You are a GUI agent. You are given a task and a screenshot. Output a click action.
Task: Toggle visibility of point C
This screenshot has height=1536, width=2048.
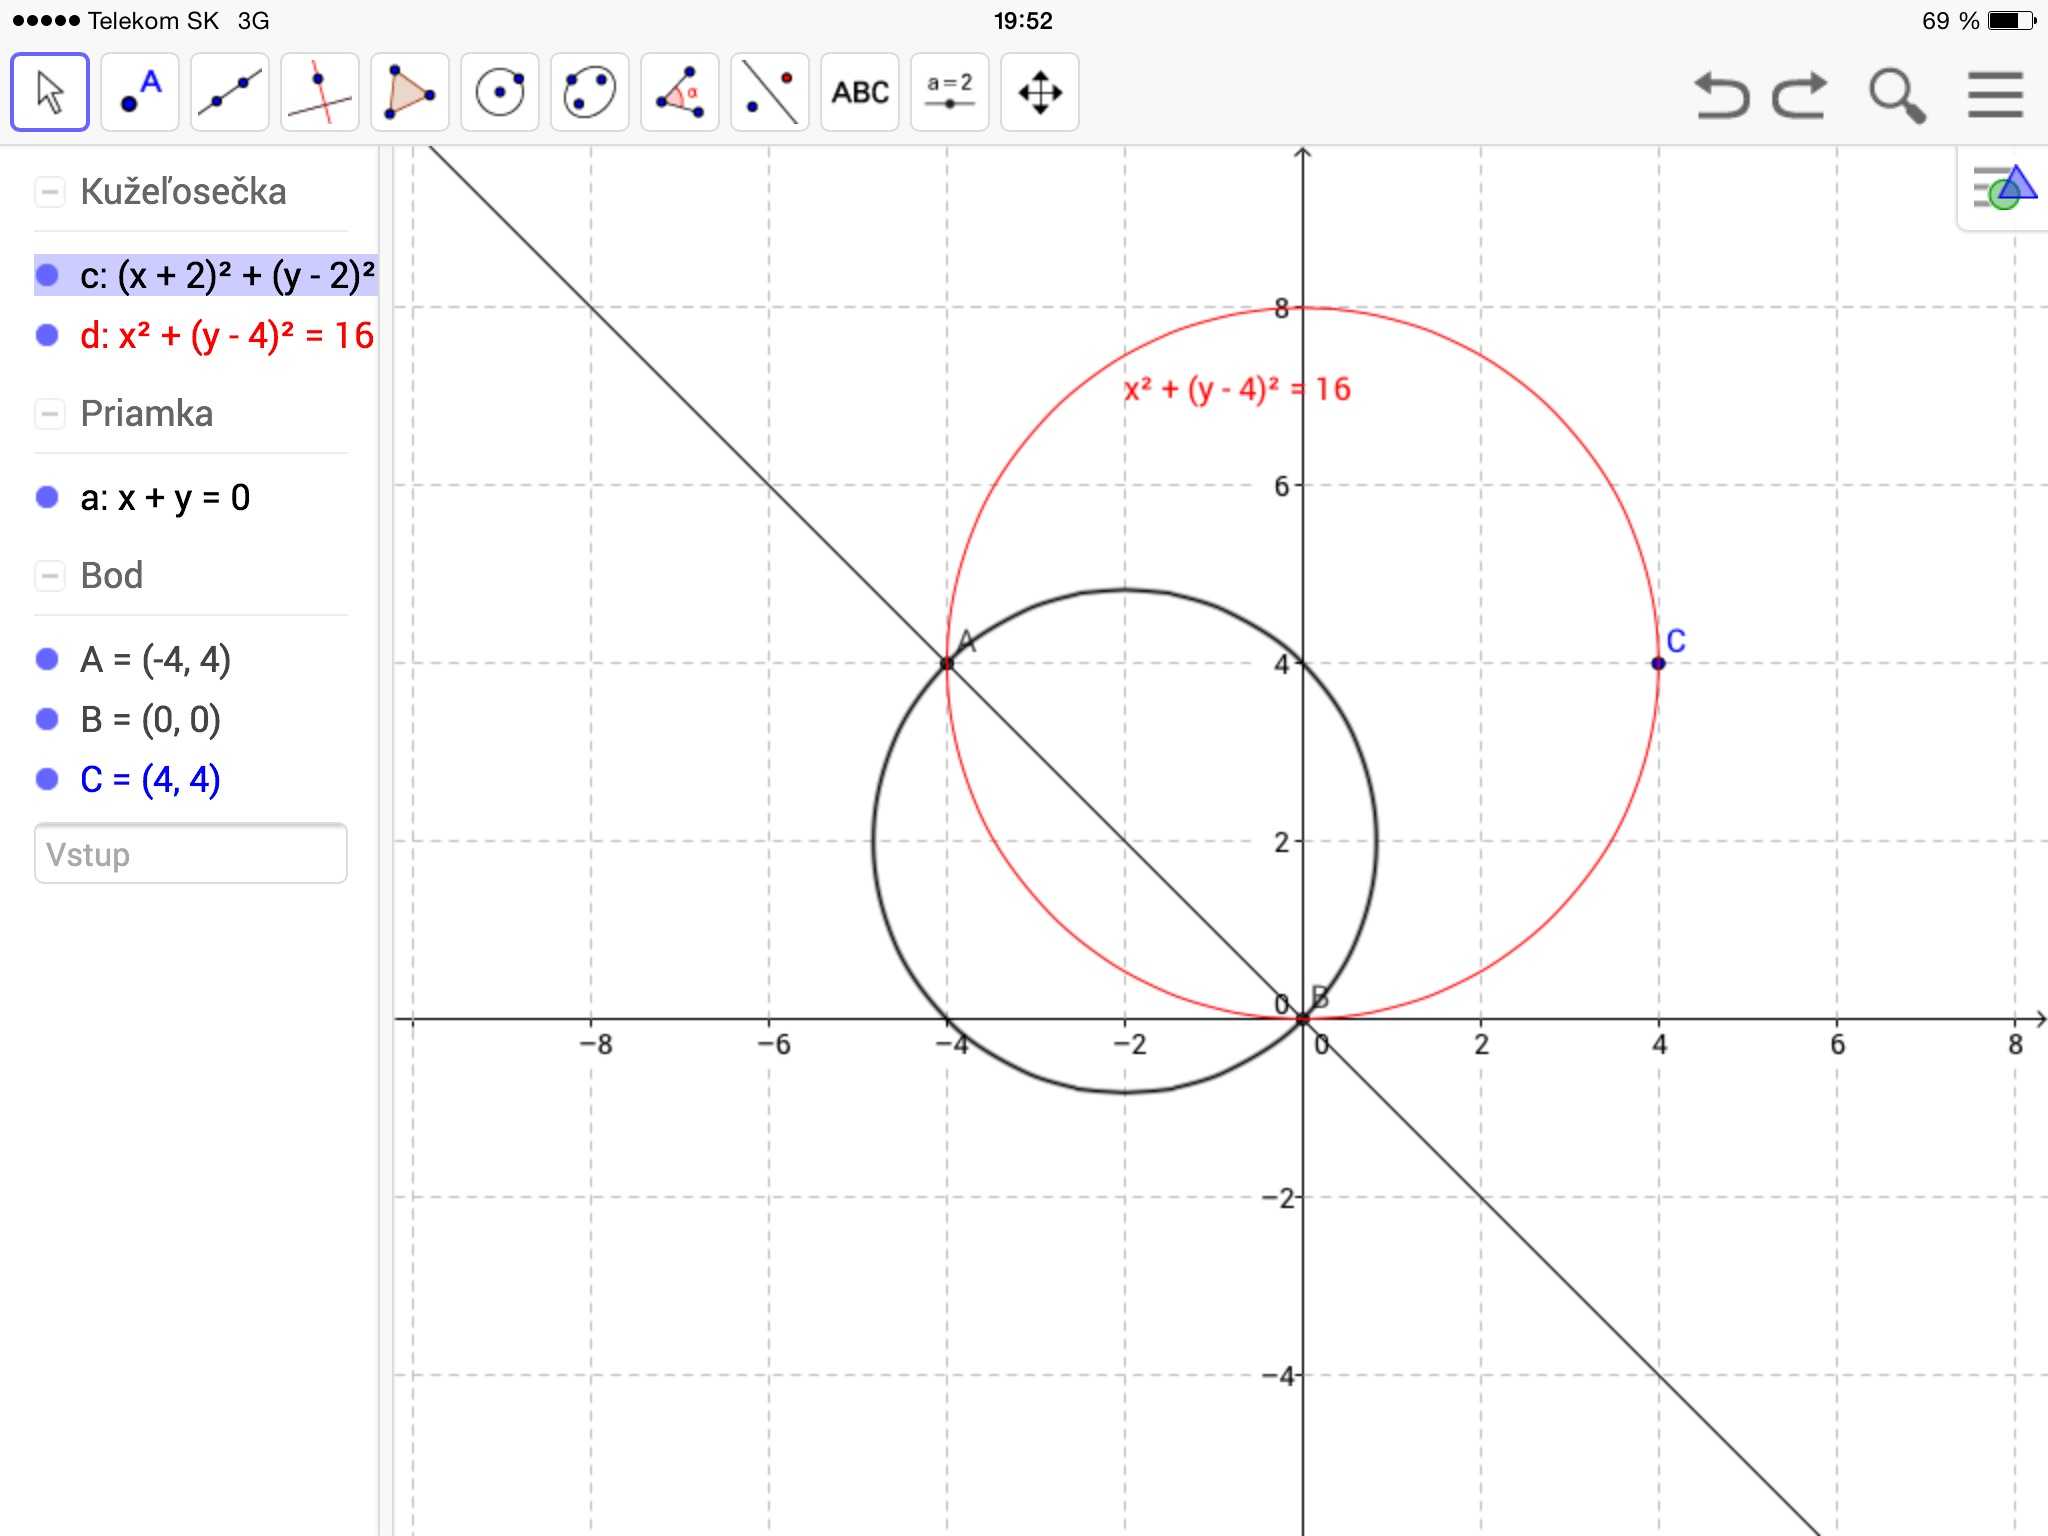click(x=47, y=779)
